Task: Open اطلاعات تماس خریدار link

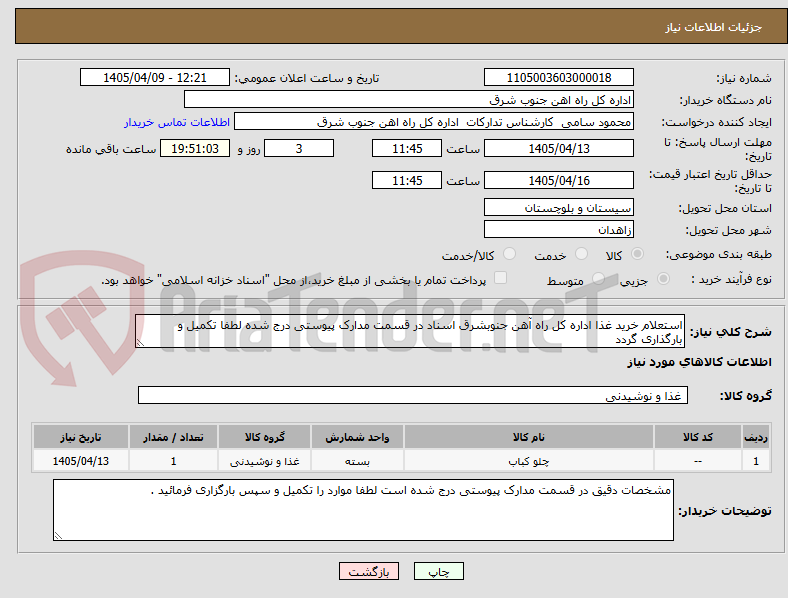Action: (177, 122)
